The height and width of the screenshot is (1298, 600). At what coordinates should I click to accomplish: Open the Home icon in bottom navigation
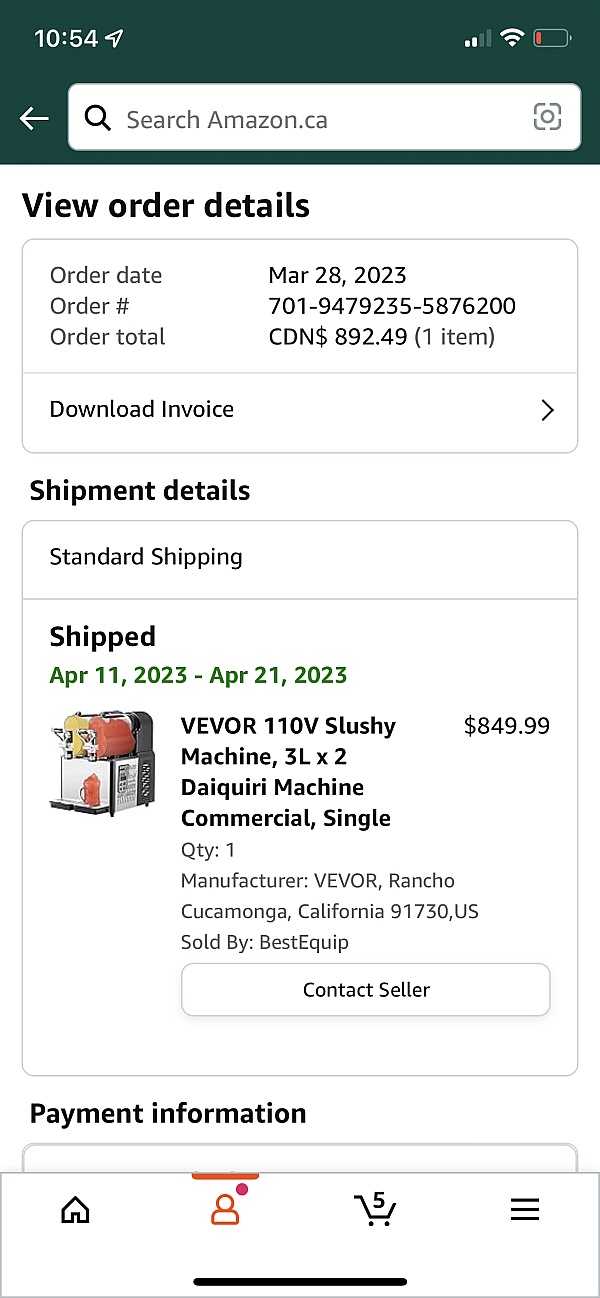point(75,1210)
